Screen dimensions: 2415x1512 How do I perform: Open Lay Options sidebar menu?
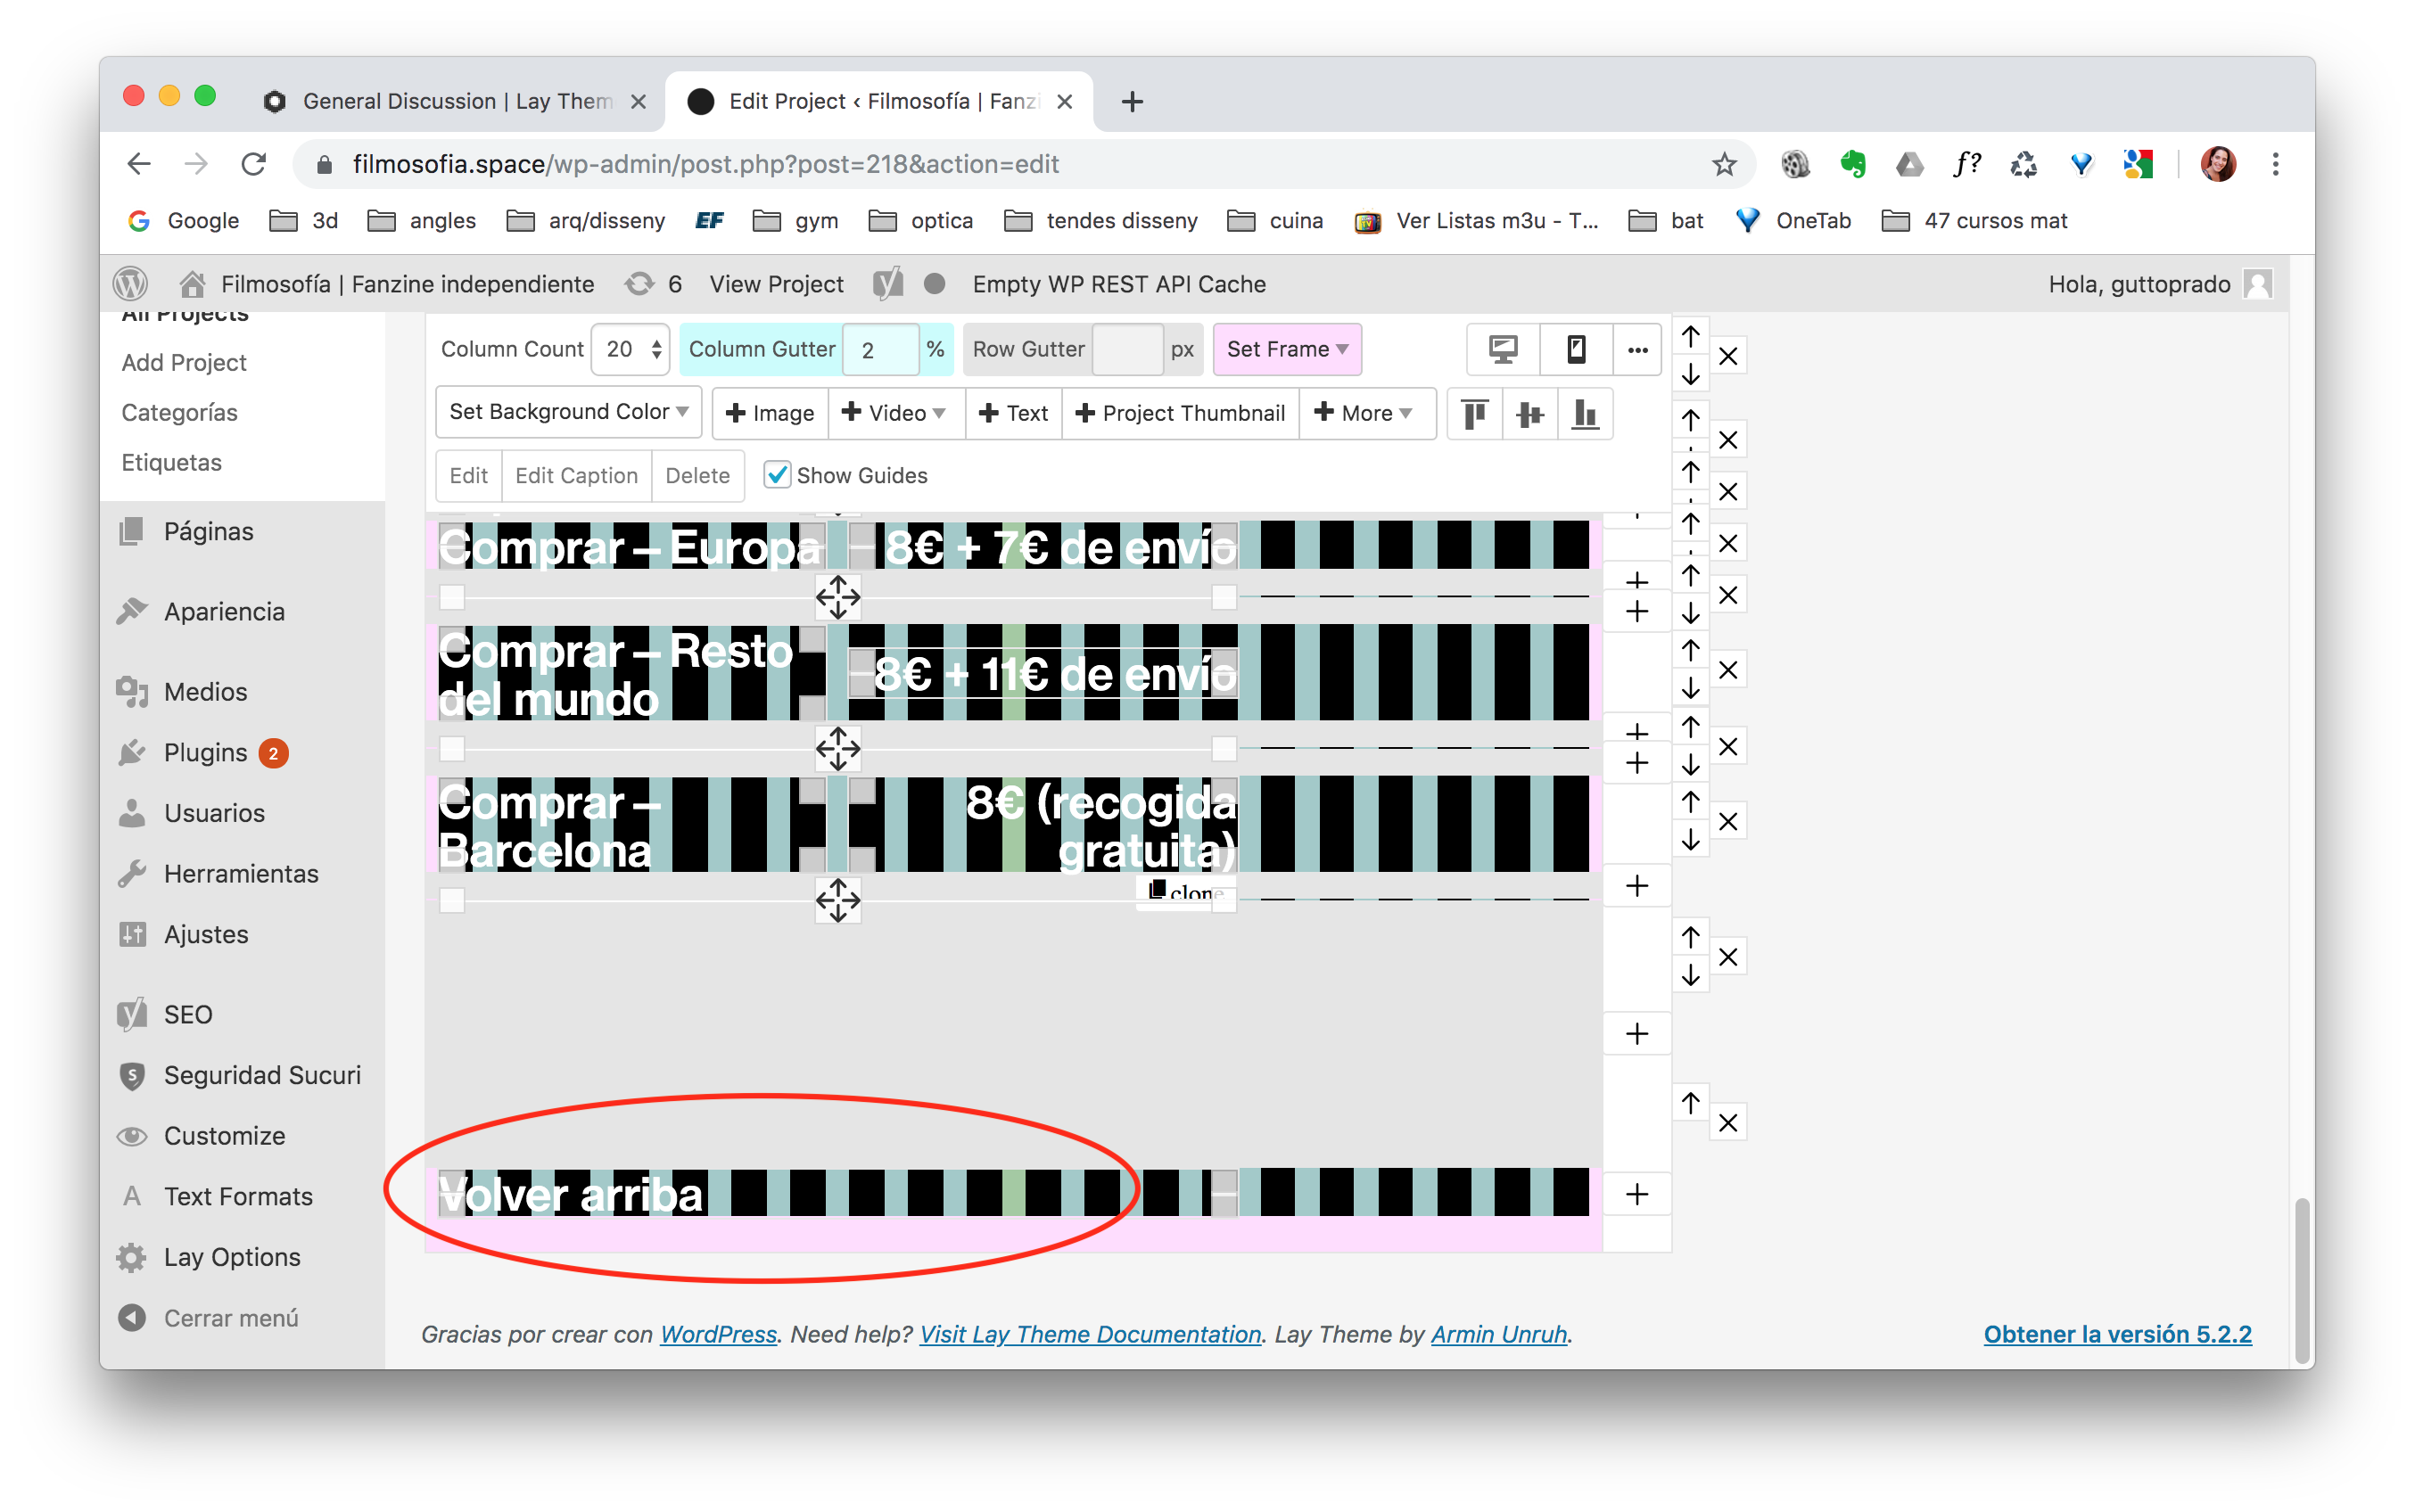(x=232, y=1257)
